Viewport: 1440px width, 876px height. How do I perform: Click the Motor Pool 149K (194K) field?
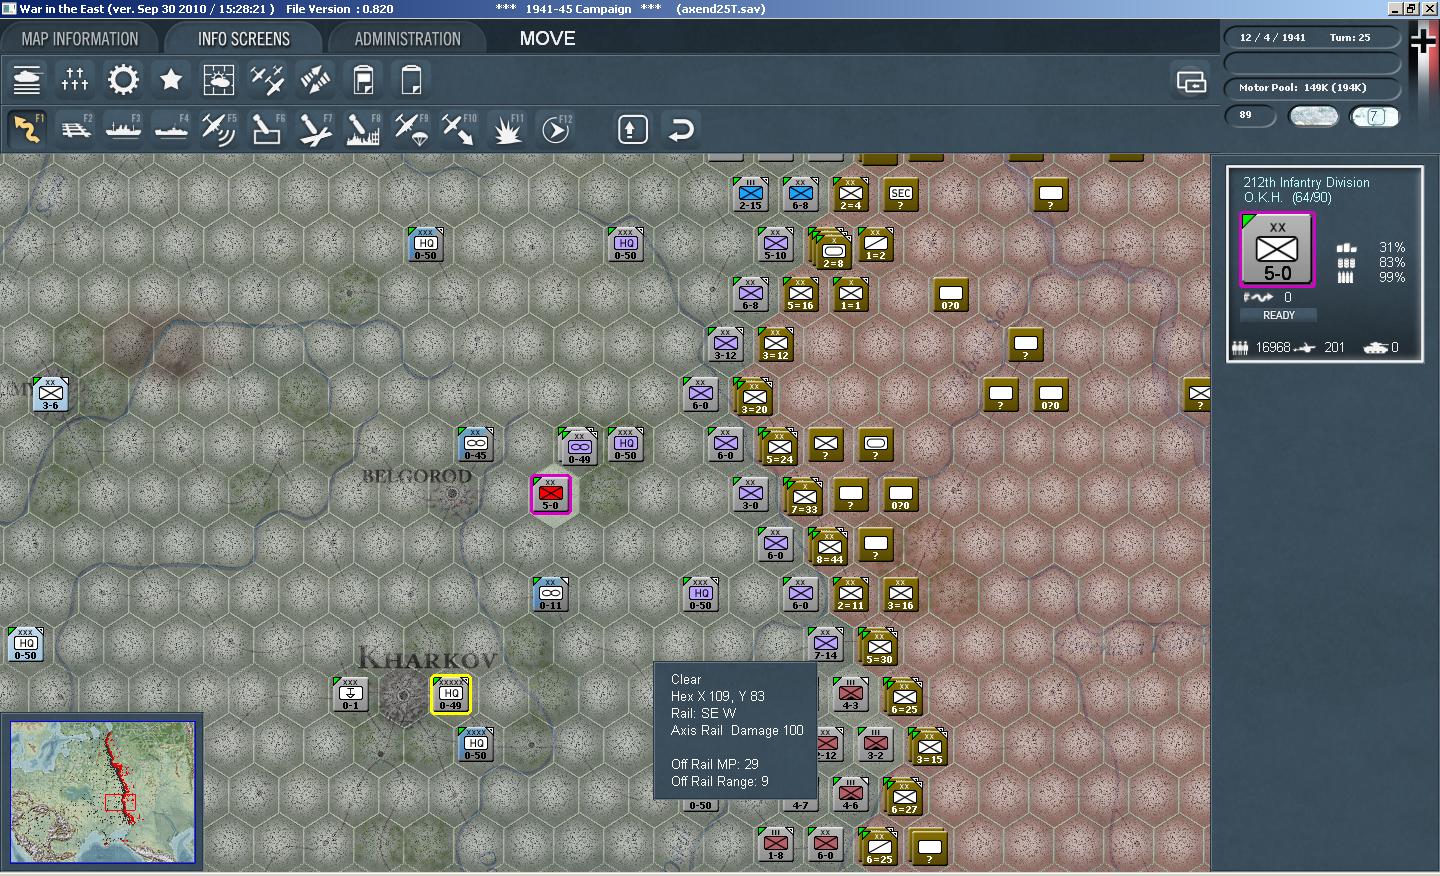click(1311, 88)
